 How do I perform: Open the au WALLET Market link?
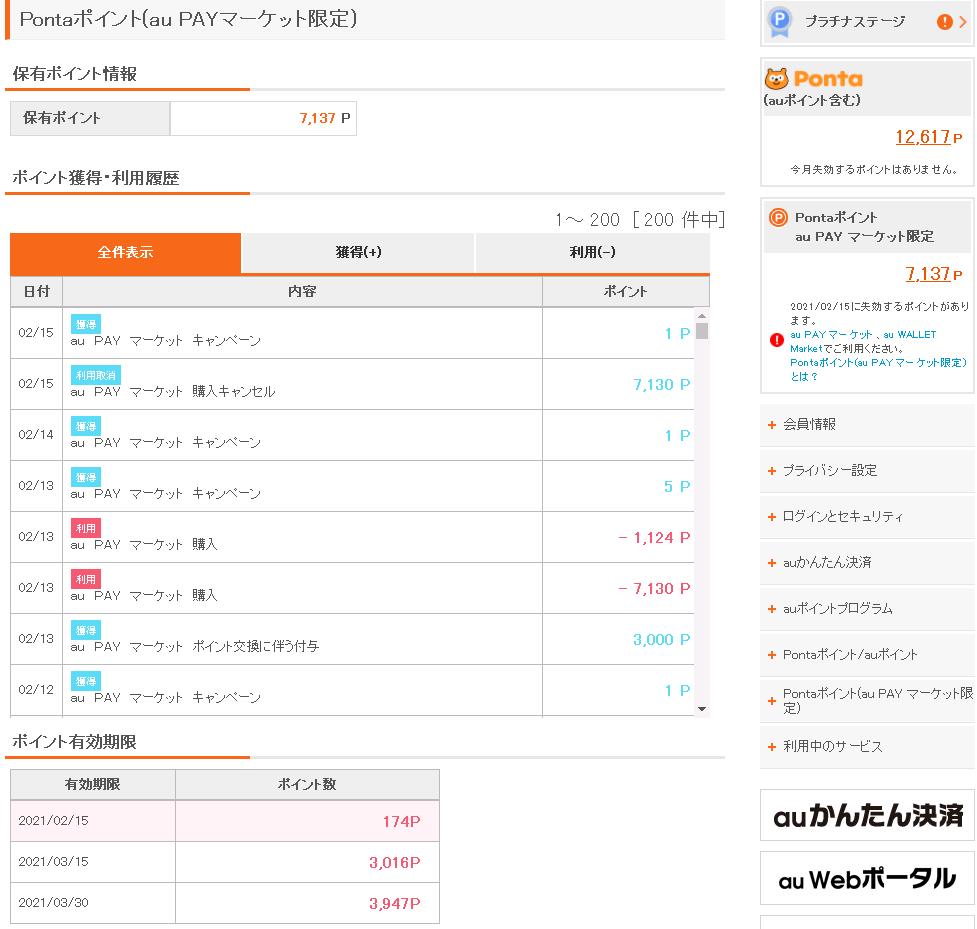(863, 341)
